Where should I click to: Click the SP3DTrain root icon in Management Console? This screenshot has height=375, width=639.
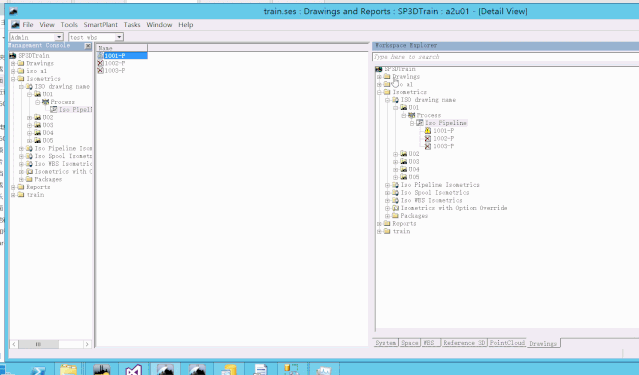point(13,55)
